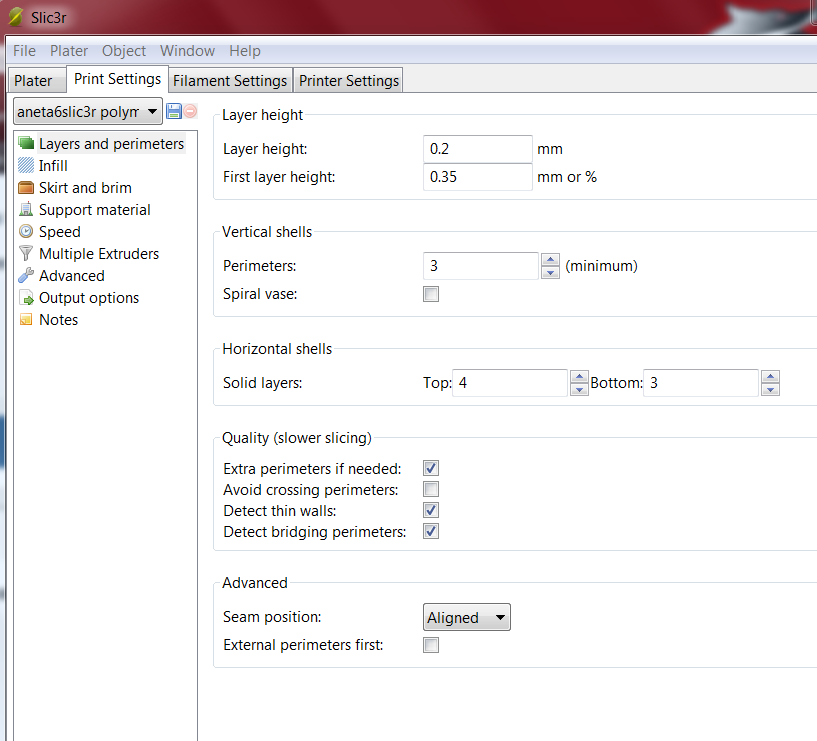Enable the Spiral vase checkbox

[x=431, y=294]
